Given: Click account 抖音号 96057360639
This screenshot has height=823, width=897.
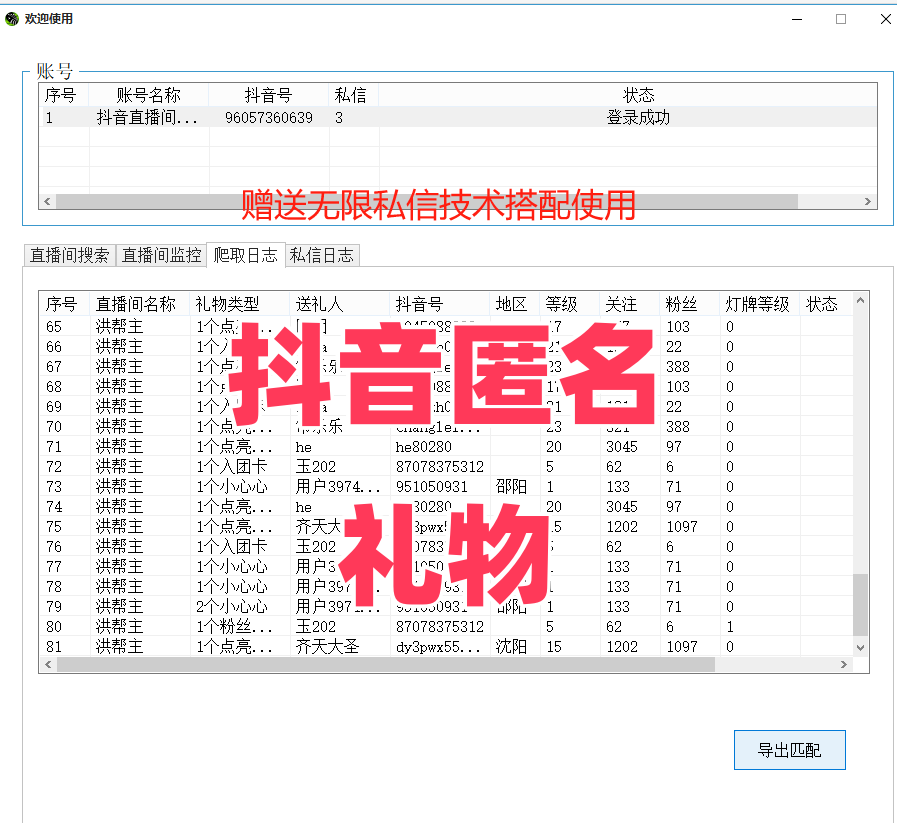Looking at the screenshot, I should (269, 118).
